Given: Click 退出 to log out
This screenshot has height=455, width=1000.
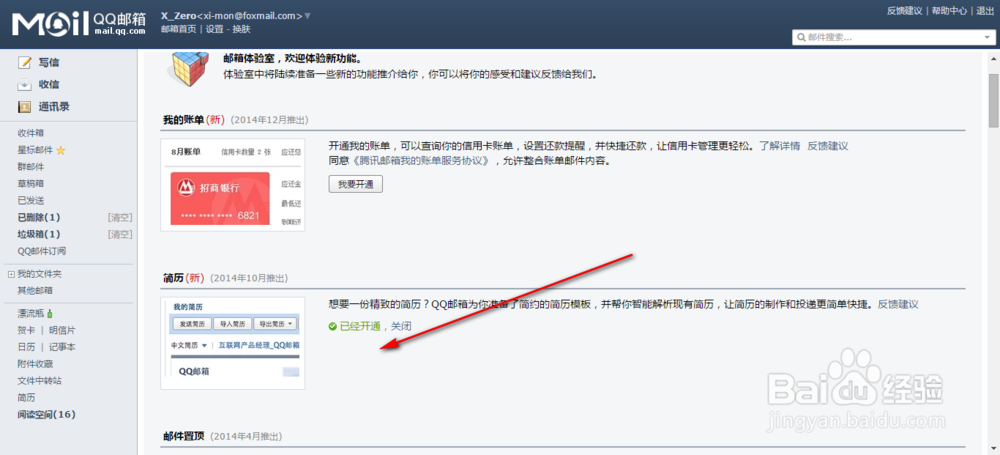Looking at the screenshot, I should (985, 11).
